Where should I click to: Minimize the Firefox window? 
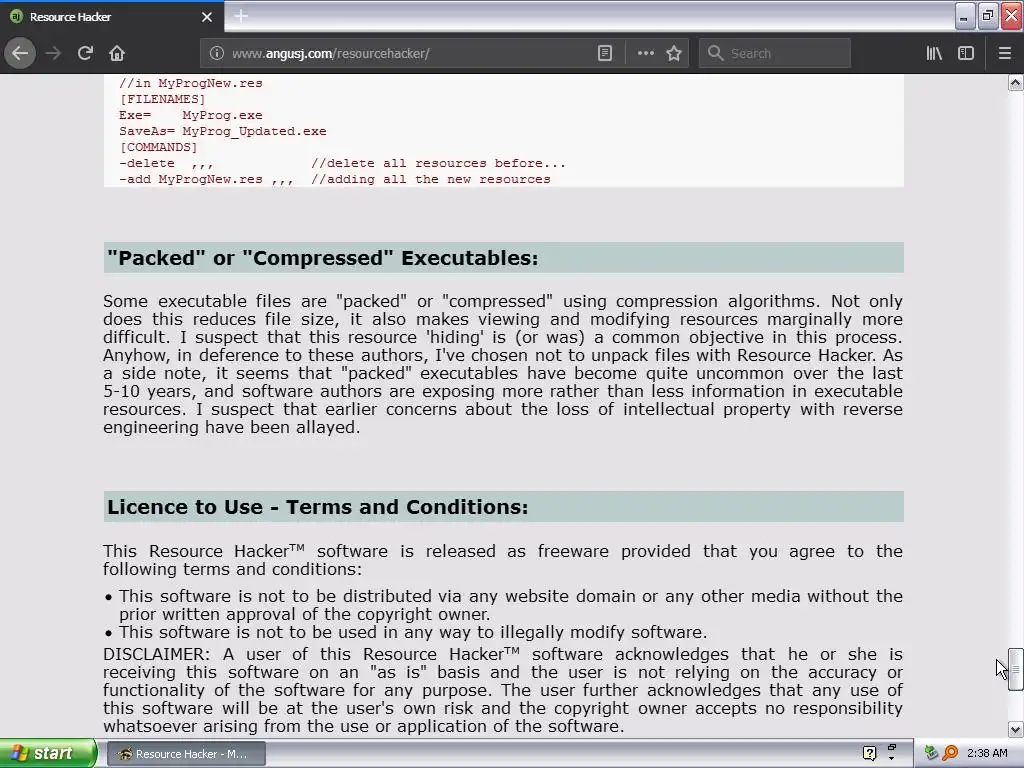tap(965, 16)
